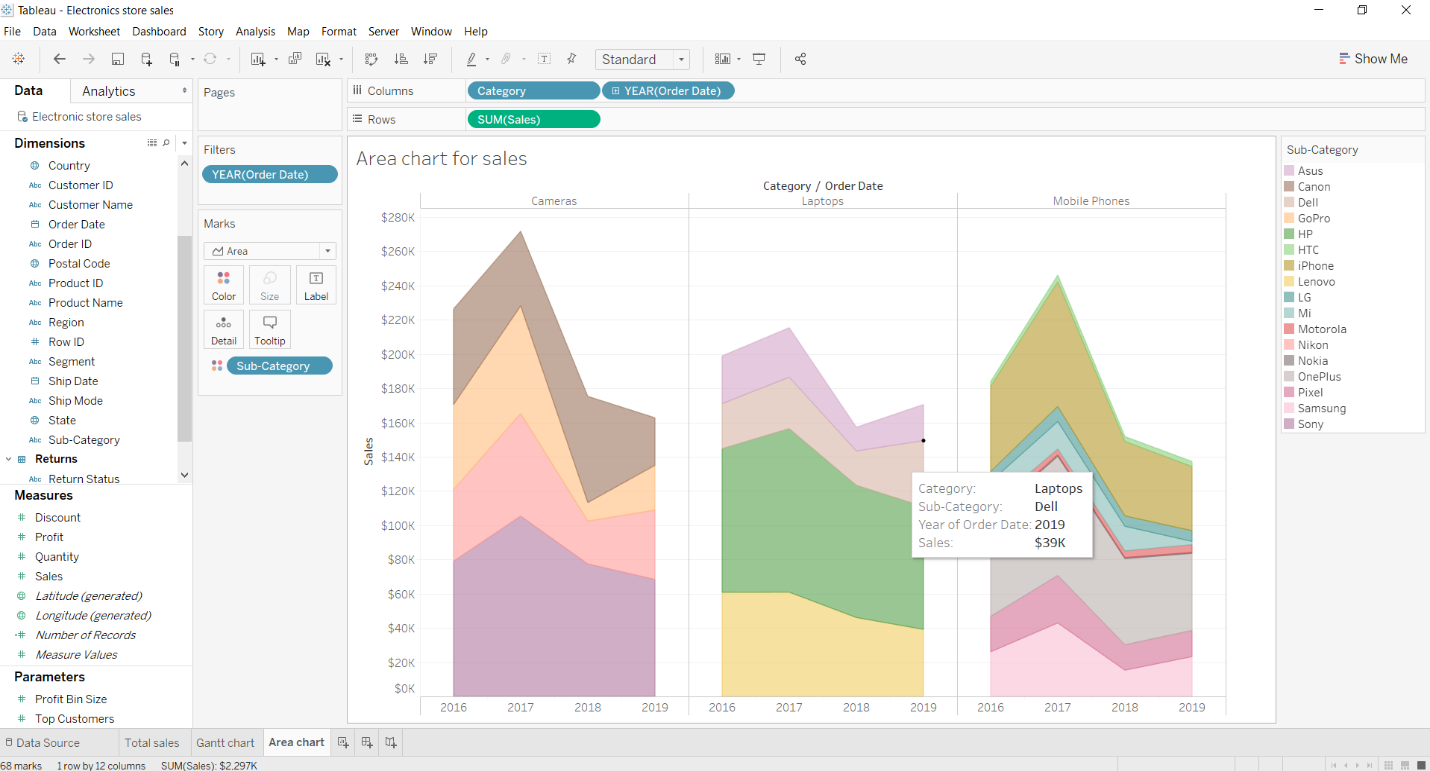Switch to the Analytics pane tab
1430x771 pixels.
(x=108, y=91)
